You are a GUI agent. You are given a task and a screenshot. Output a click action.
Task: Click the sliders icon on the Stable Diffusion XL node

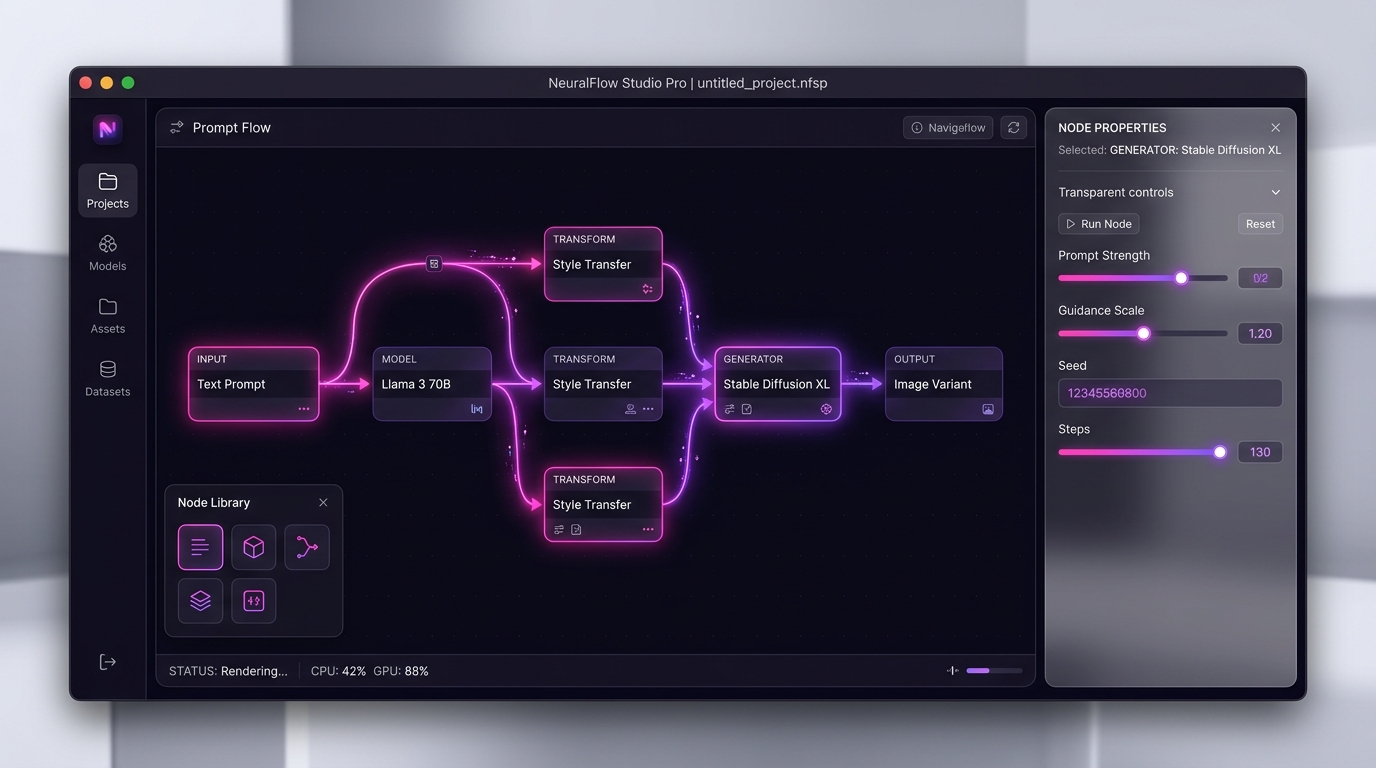[730, 409]
